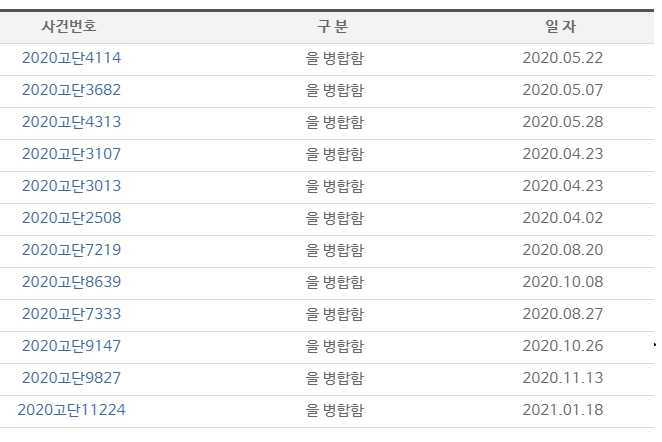Open case link 2020고단8639
Image resolution: width=662 pixels, height=442 pixels.
(x=71, y=282)
